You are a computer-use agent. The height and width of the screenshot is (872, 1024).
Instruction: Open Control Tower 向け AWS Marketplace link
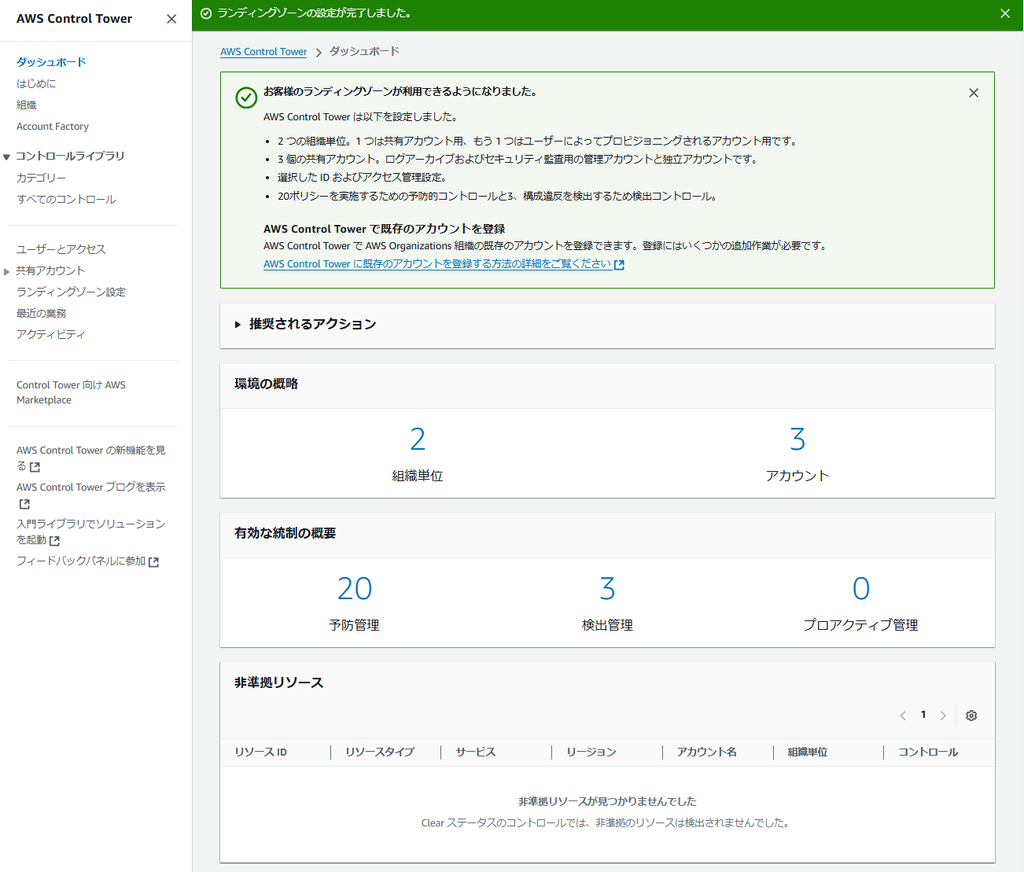click(x=71, y=393)
